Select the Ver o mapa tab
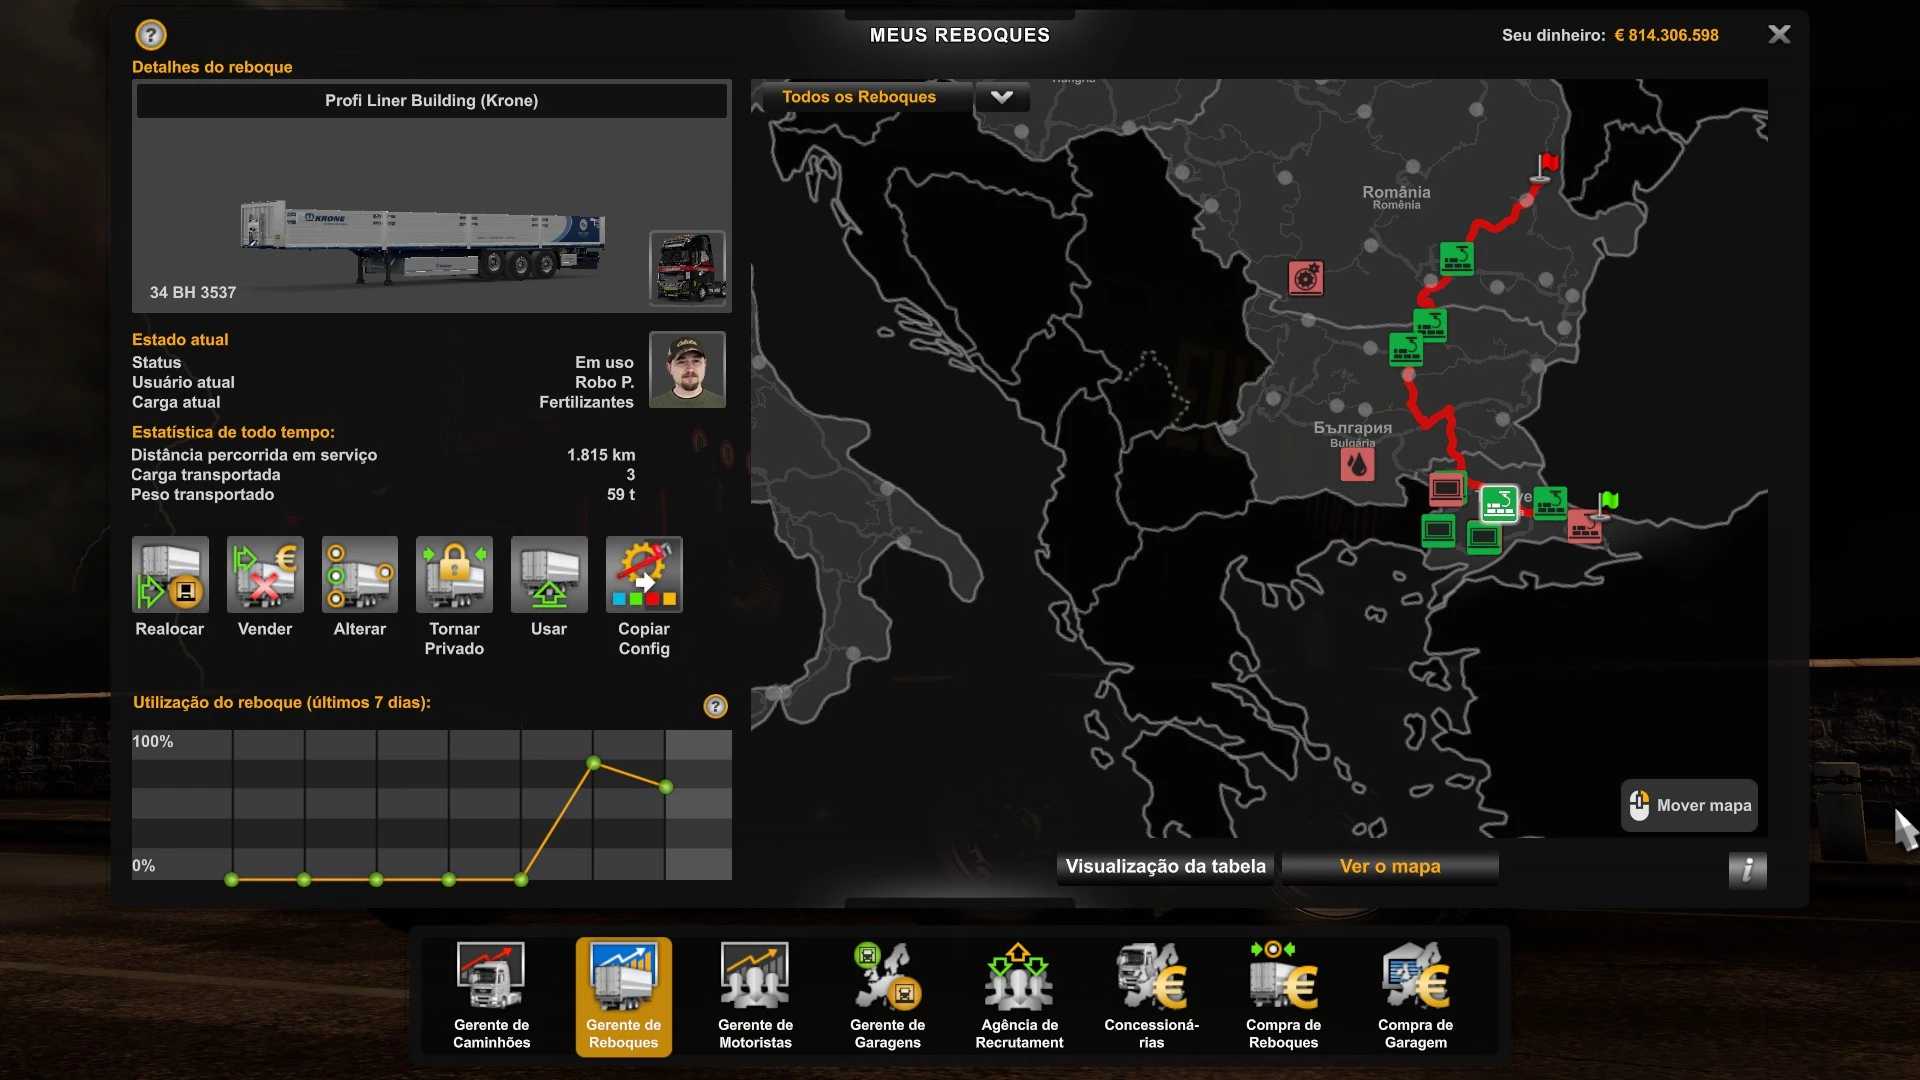1920x1080 pixels. pyautogui.click(x=1389, y=867)
